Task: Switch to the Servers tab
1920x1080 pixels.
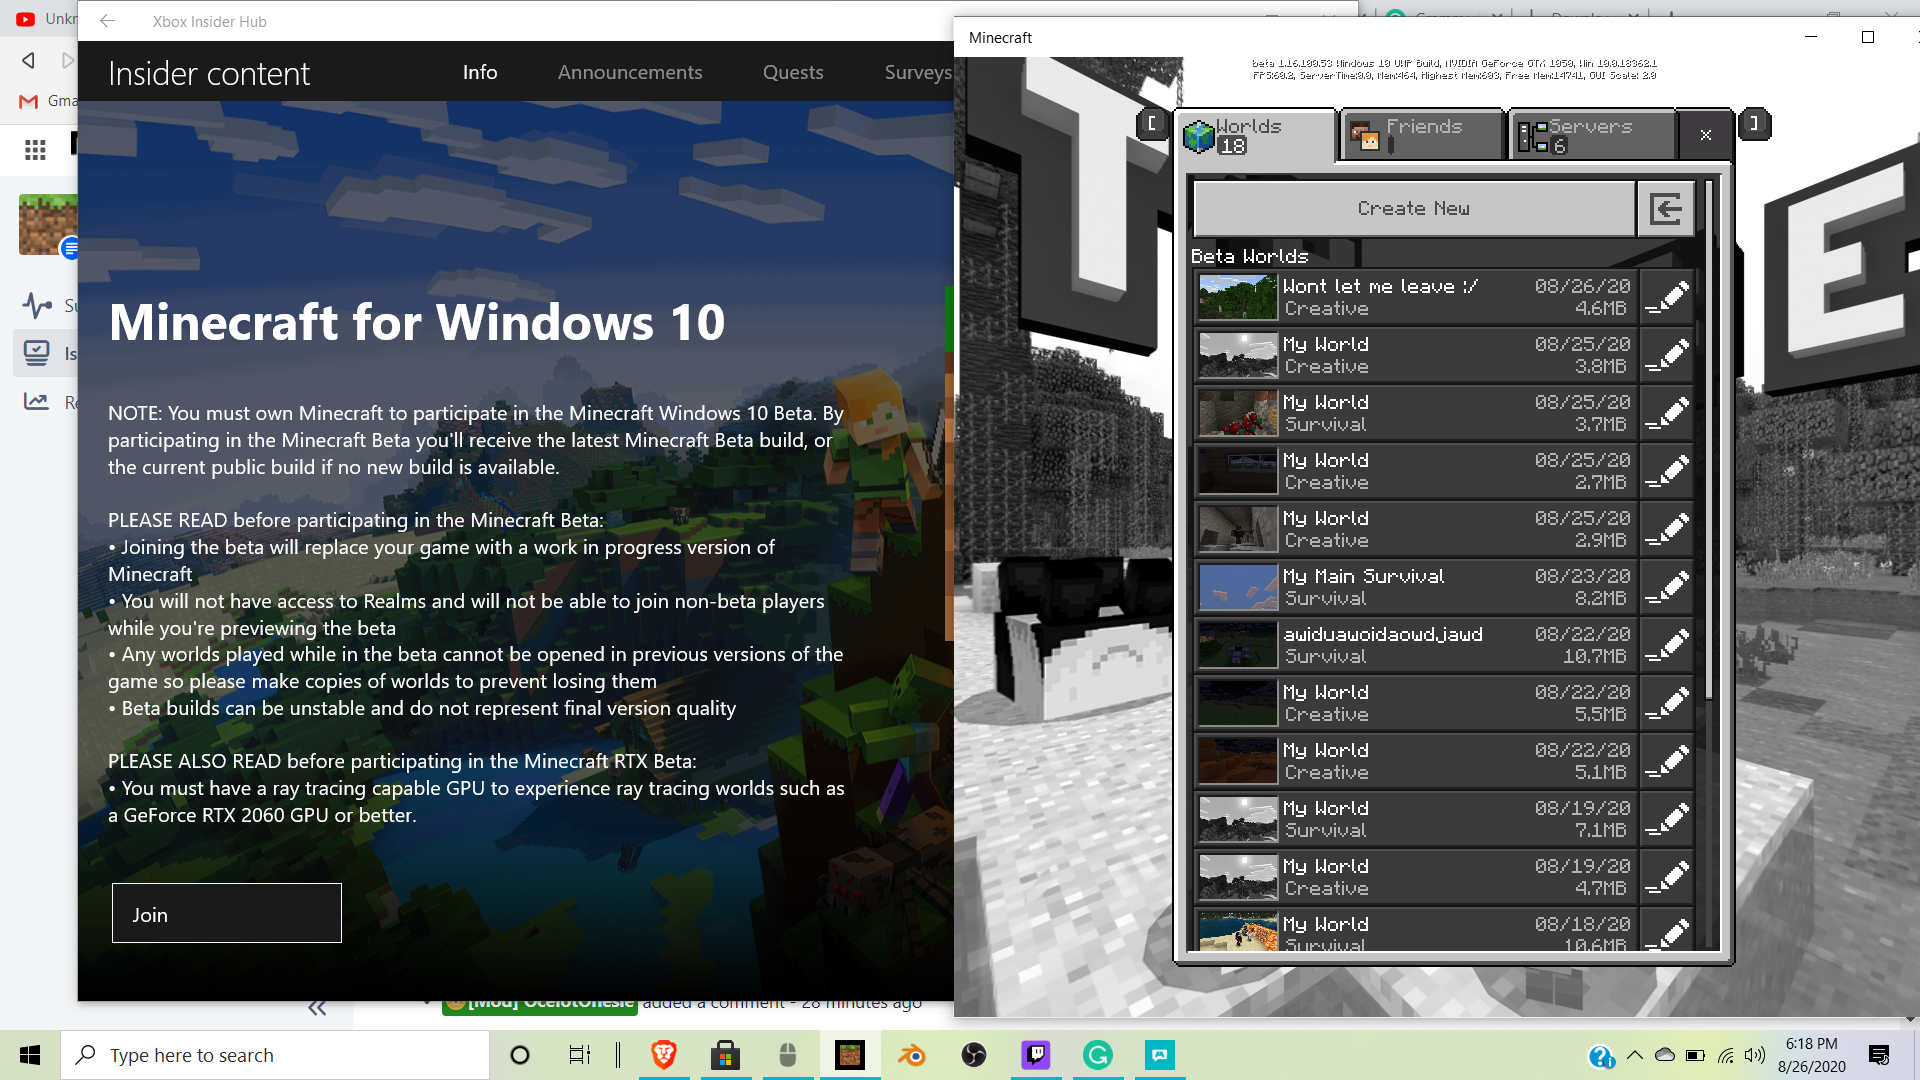Action: [1590, 135]
